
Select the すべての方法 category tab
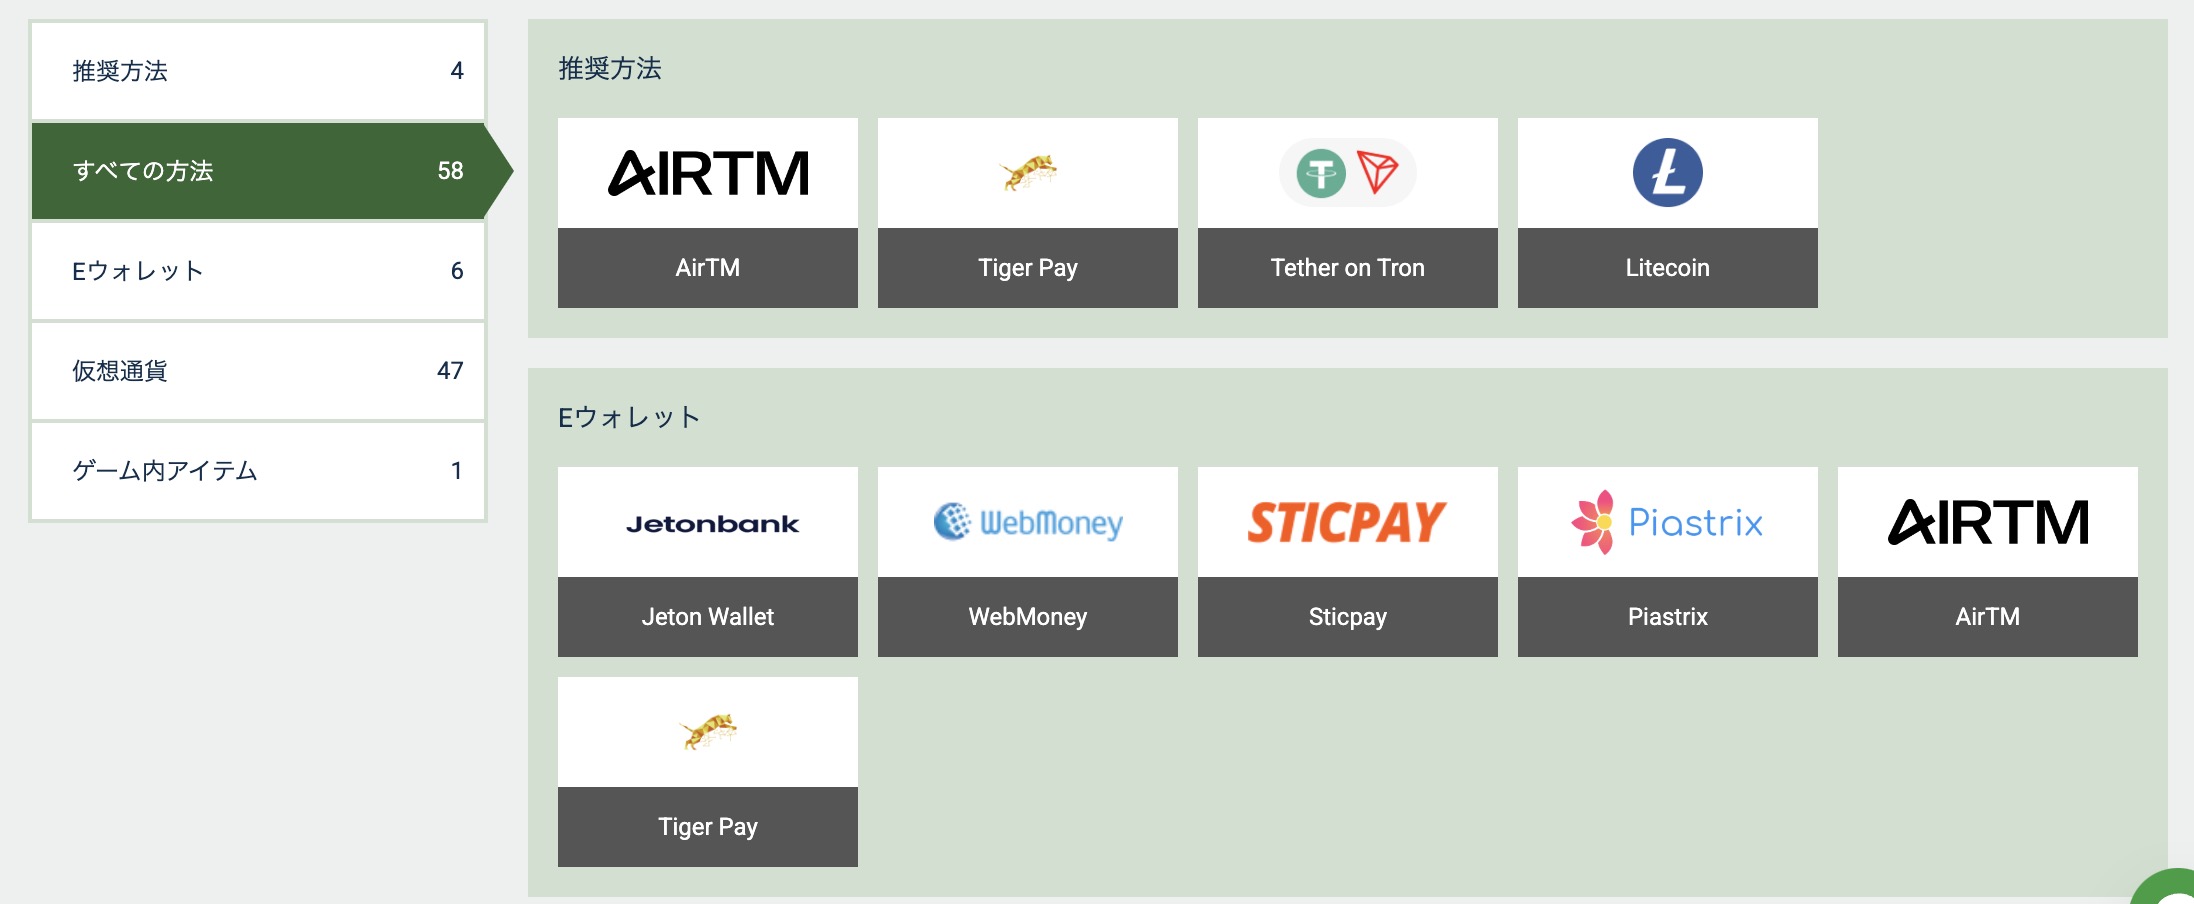[x=258, y=171]
